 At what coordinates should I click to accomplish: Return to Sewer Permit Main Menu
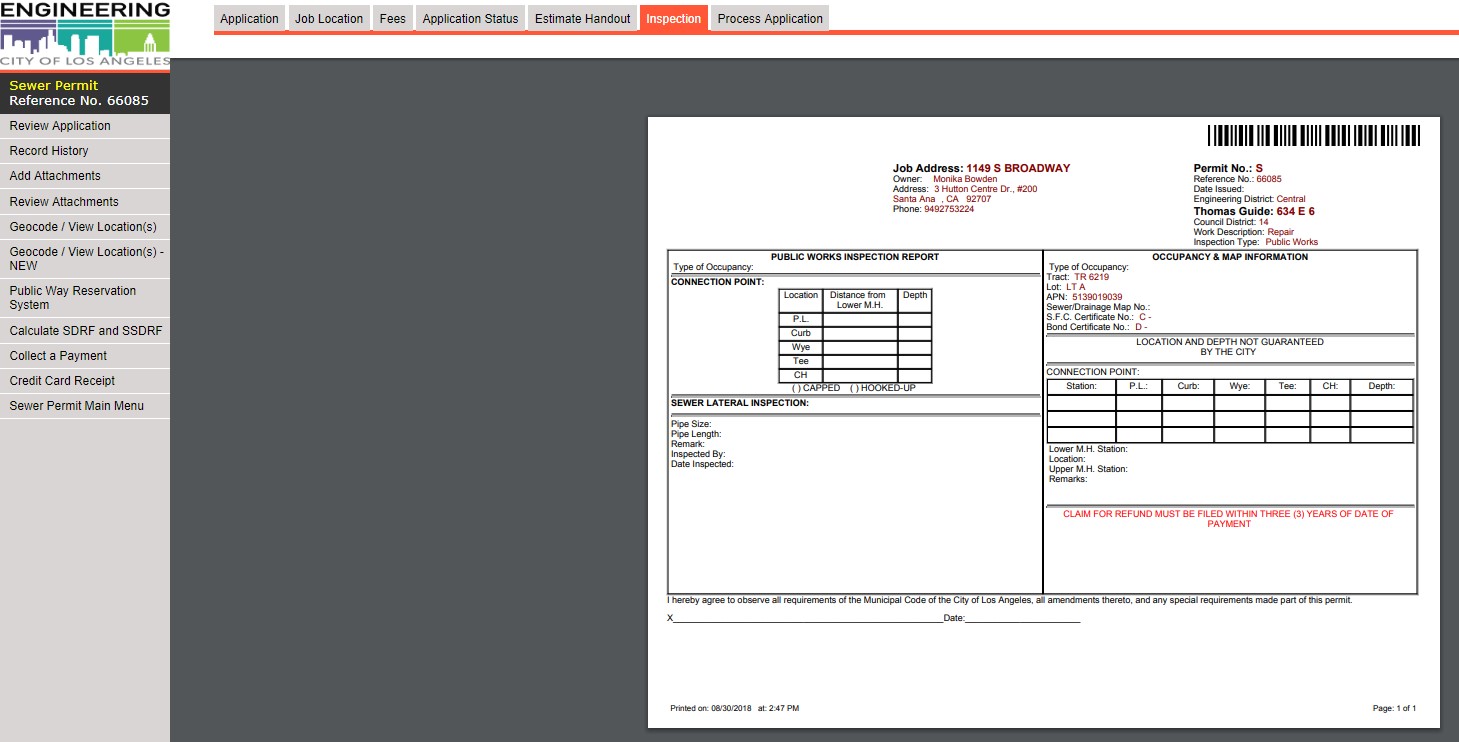(85, 406)
